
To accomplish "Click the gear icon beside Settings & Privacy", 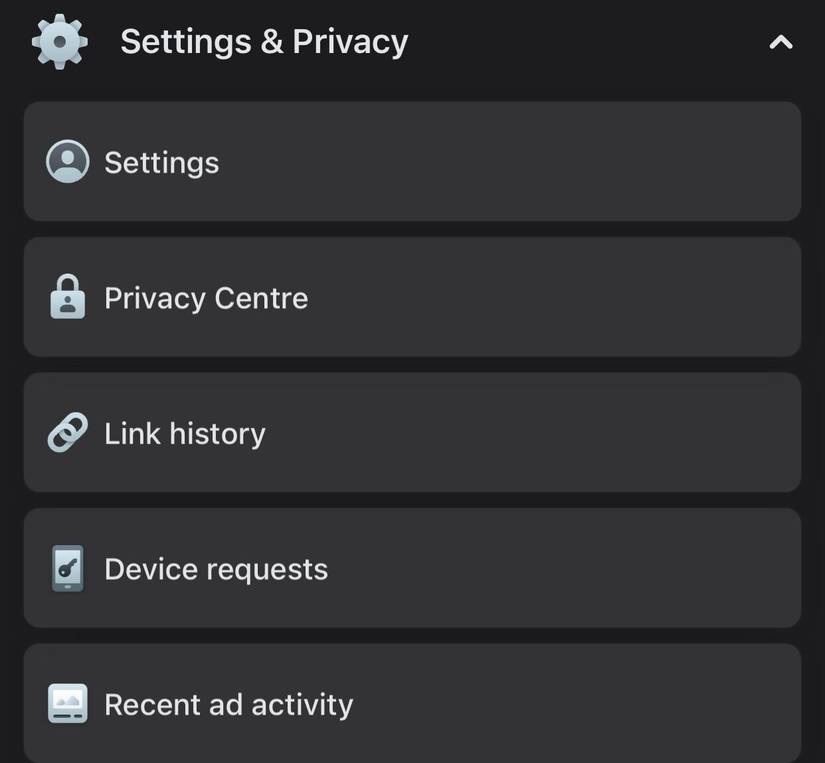I will (x=60, y=42).
